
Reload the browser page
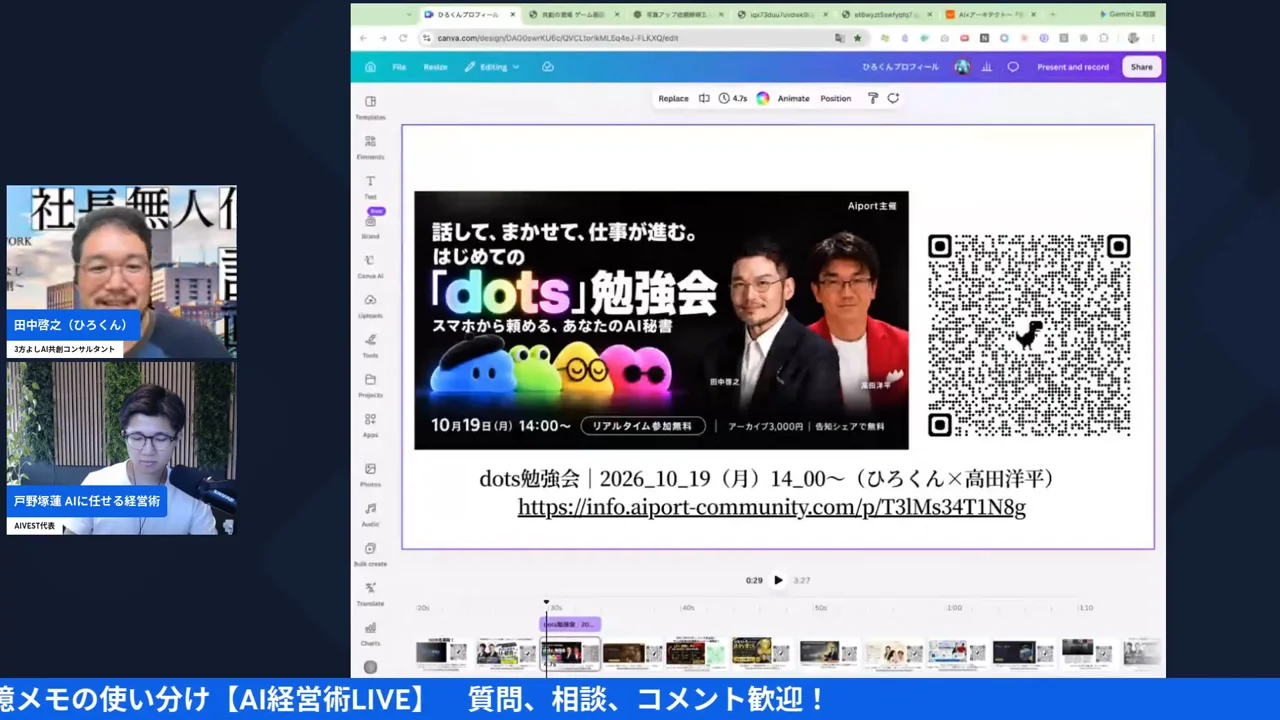coord(403,38)
